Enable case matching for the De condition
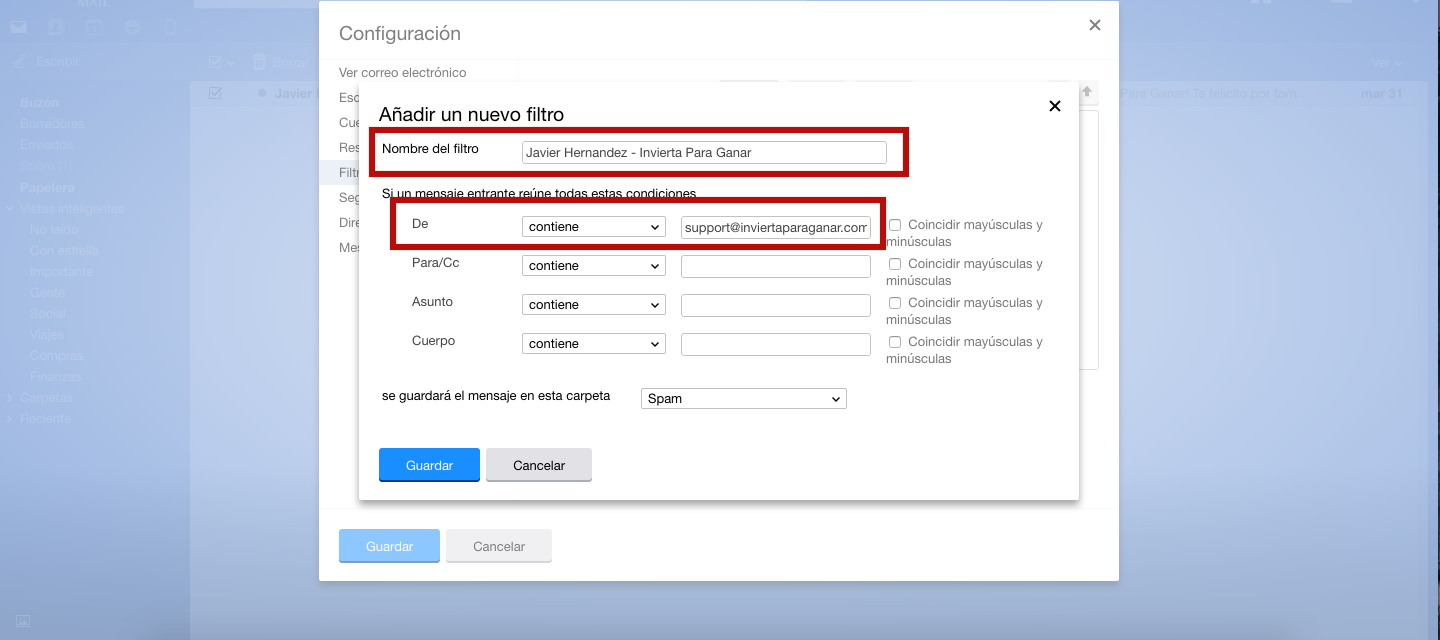Screen dimensions: 1440x640 point(895,225)
